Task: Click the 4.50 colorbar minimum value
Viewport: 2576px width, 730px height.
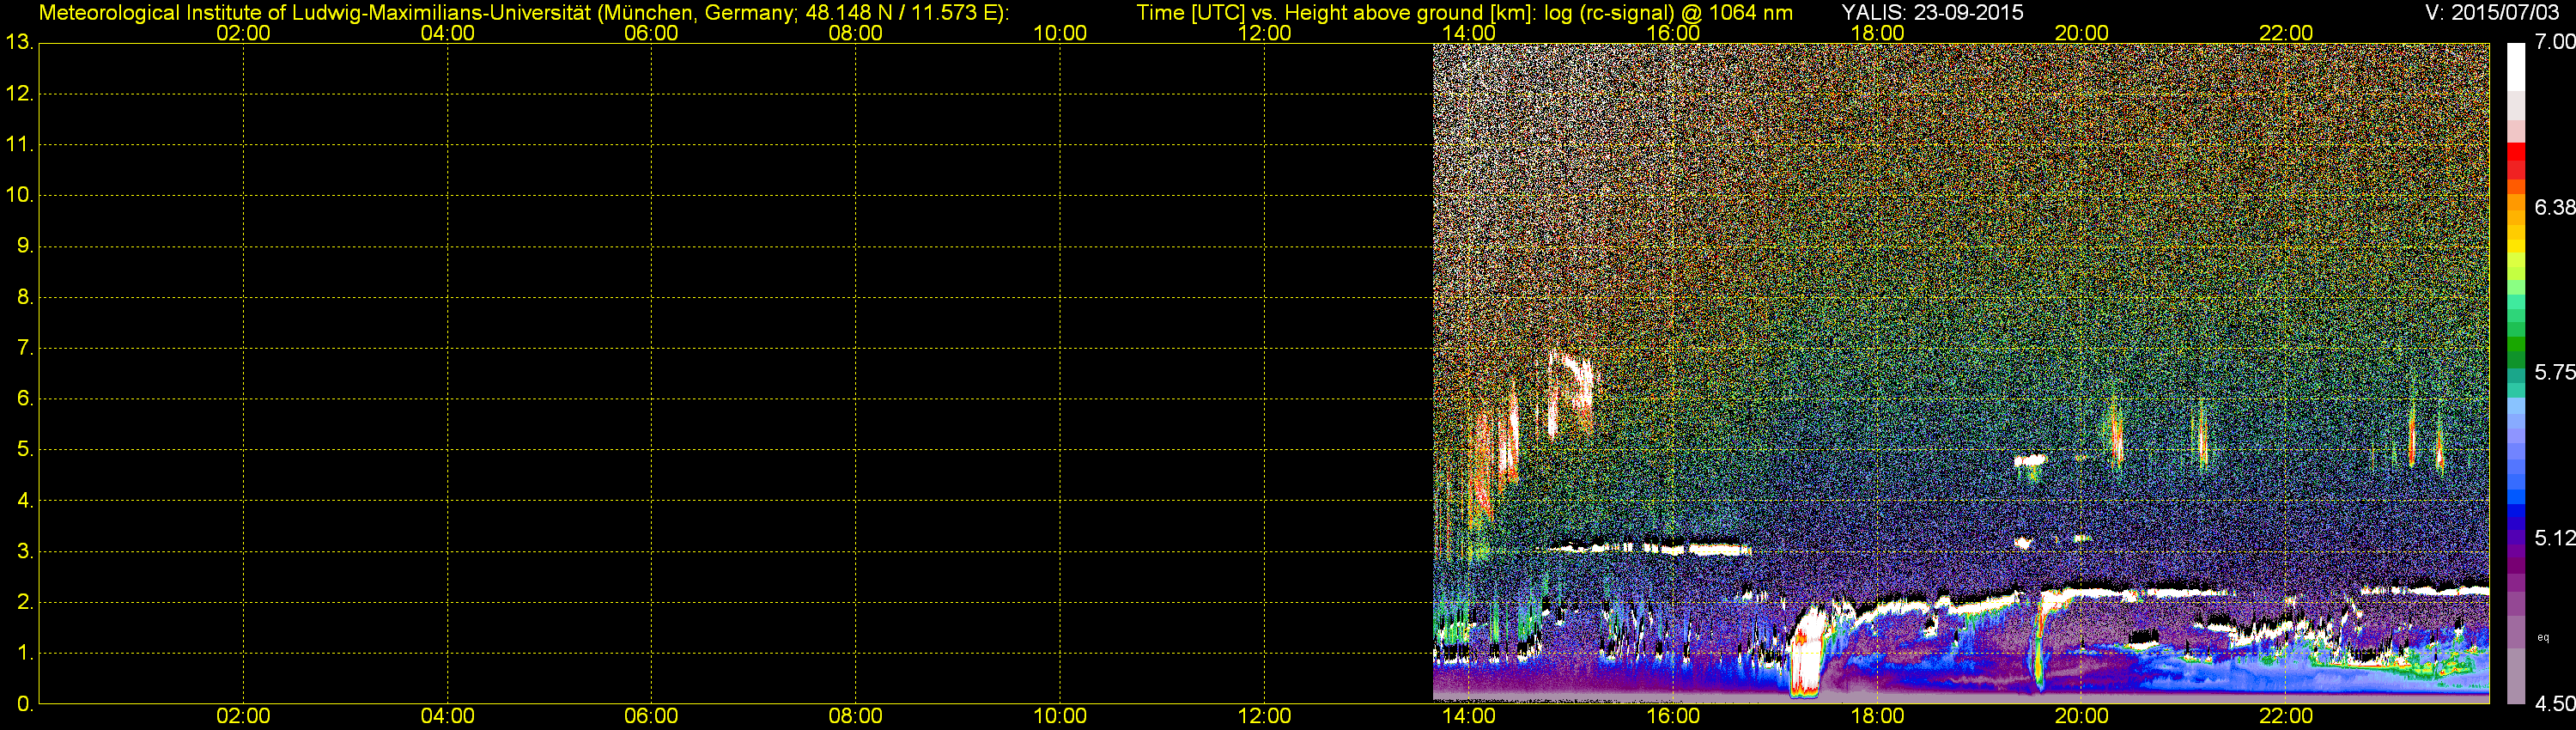Action: [2554, 704]
